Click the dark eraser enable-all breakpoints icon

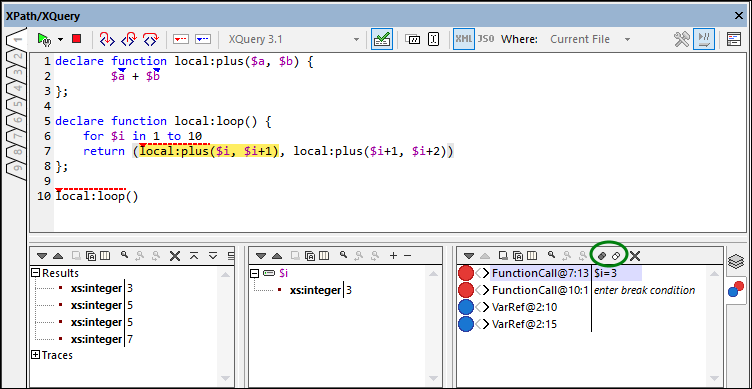tap(602, 256)
